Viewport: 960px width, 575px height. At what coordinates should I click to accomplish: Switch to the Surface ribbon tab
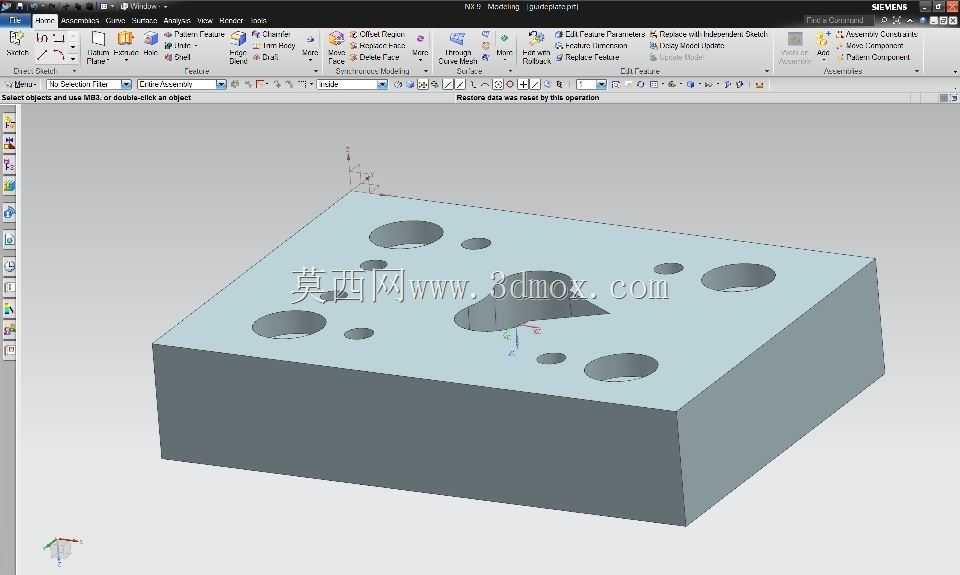pos(144,20)
